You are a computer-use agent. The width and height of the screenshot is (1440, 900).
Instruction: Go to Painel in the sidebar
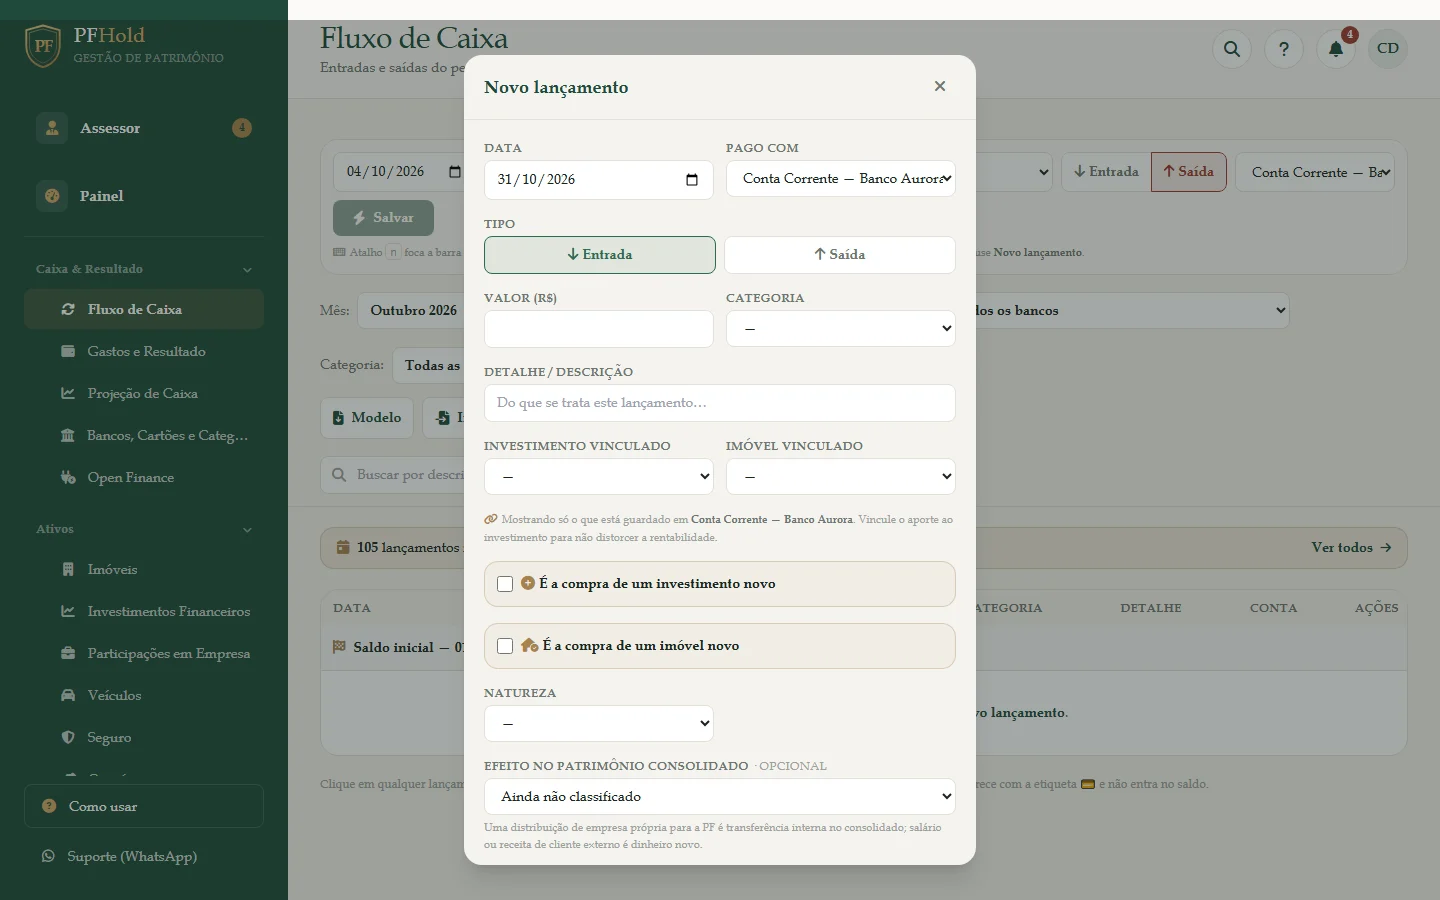(144, 196)
